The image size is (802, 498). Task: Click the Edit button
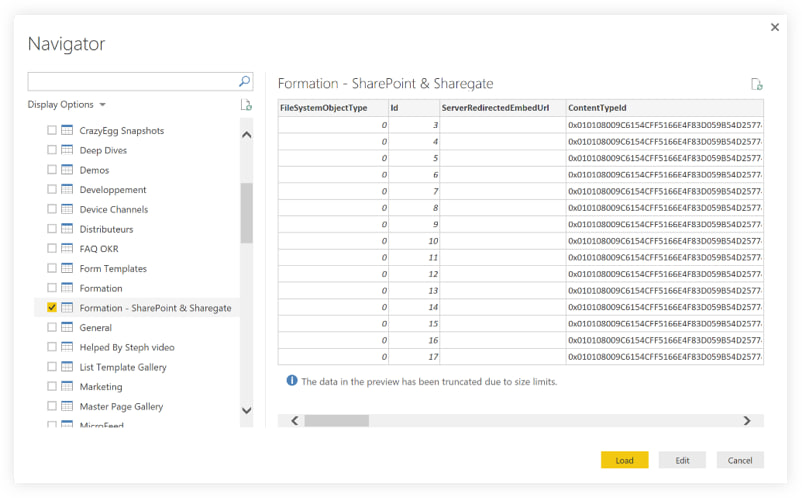point(682,460)
